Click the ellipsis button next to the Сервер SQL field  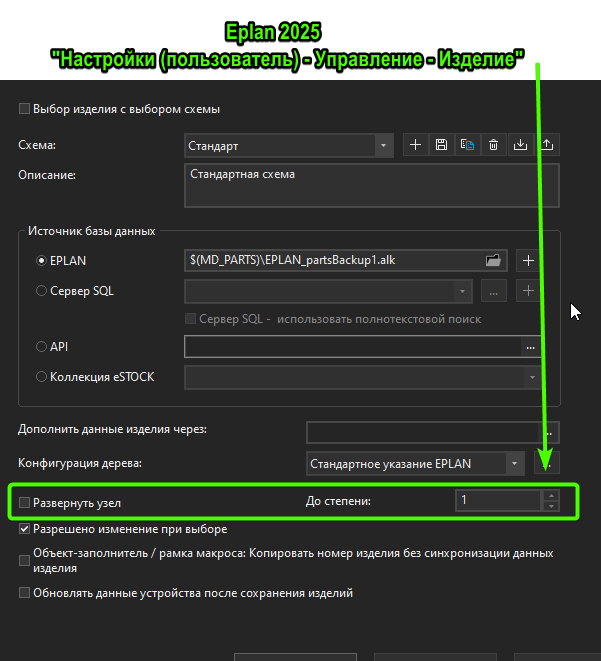pos(494,291)
